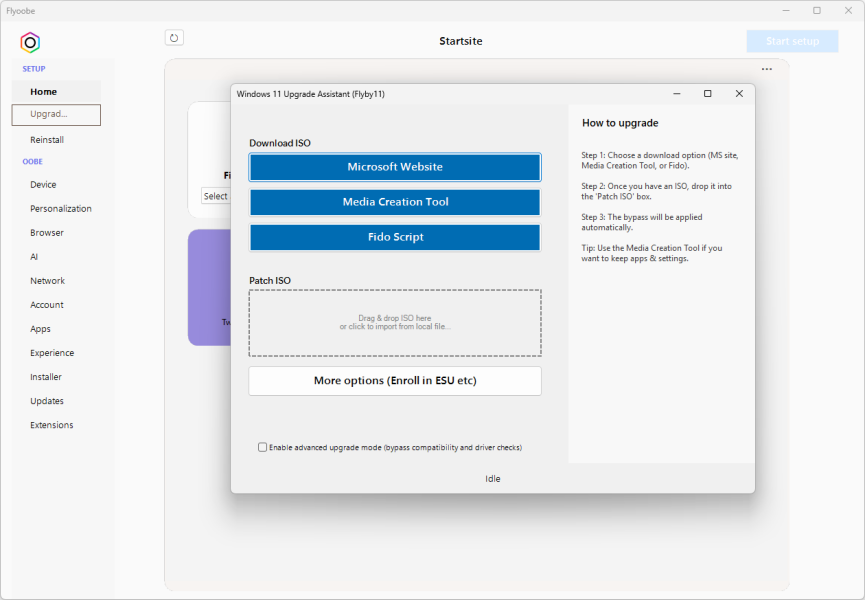This screenshot has height=600, width=865.
Task: Choose the Media Creation Tool option
Action: 395,202
